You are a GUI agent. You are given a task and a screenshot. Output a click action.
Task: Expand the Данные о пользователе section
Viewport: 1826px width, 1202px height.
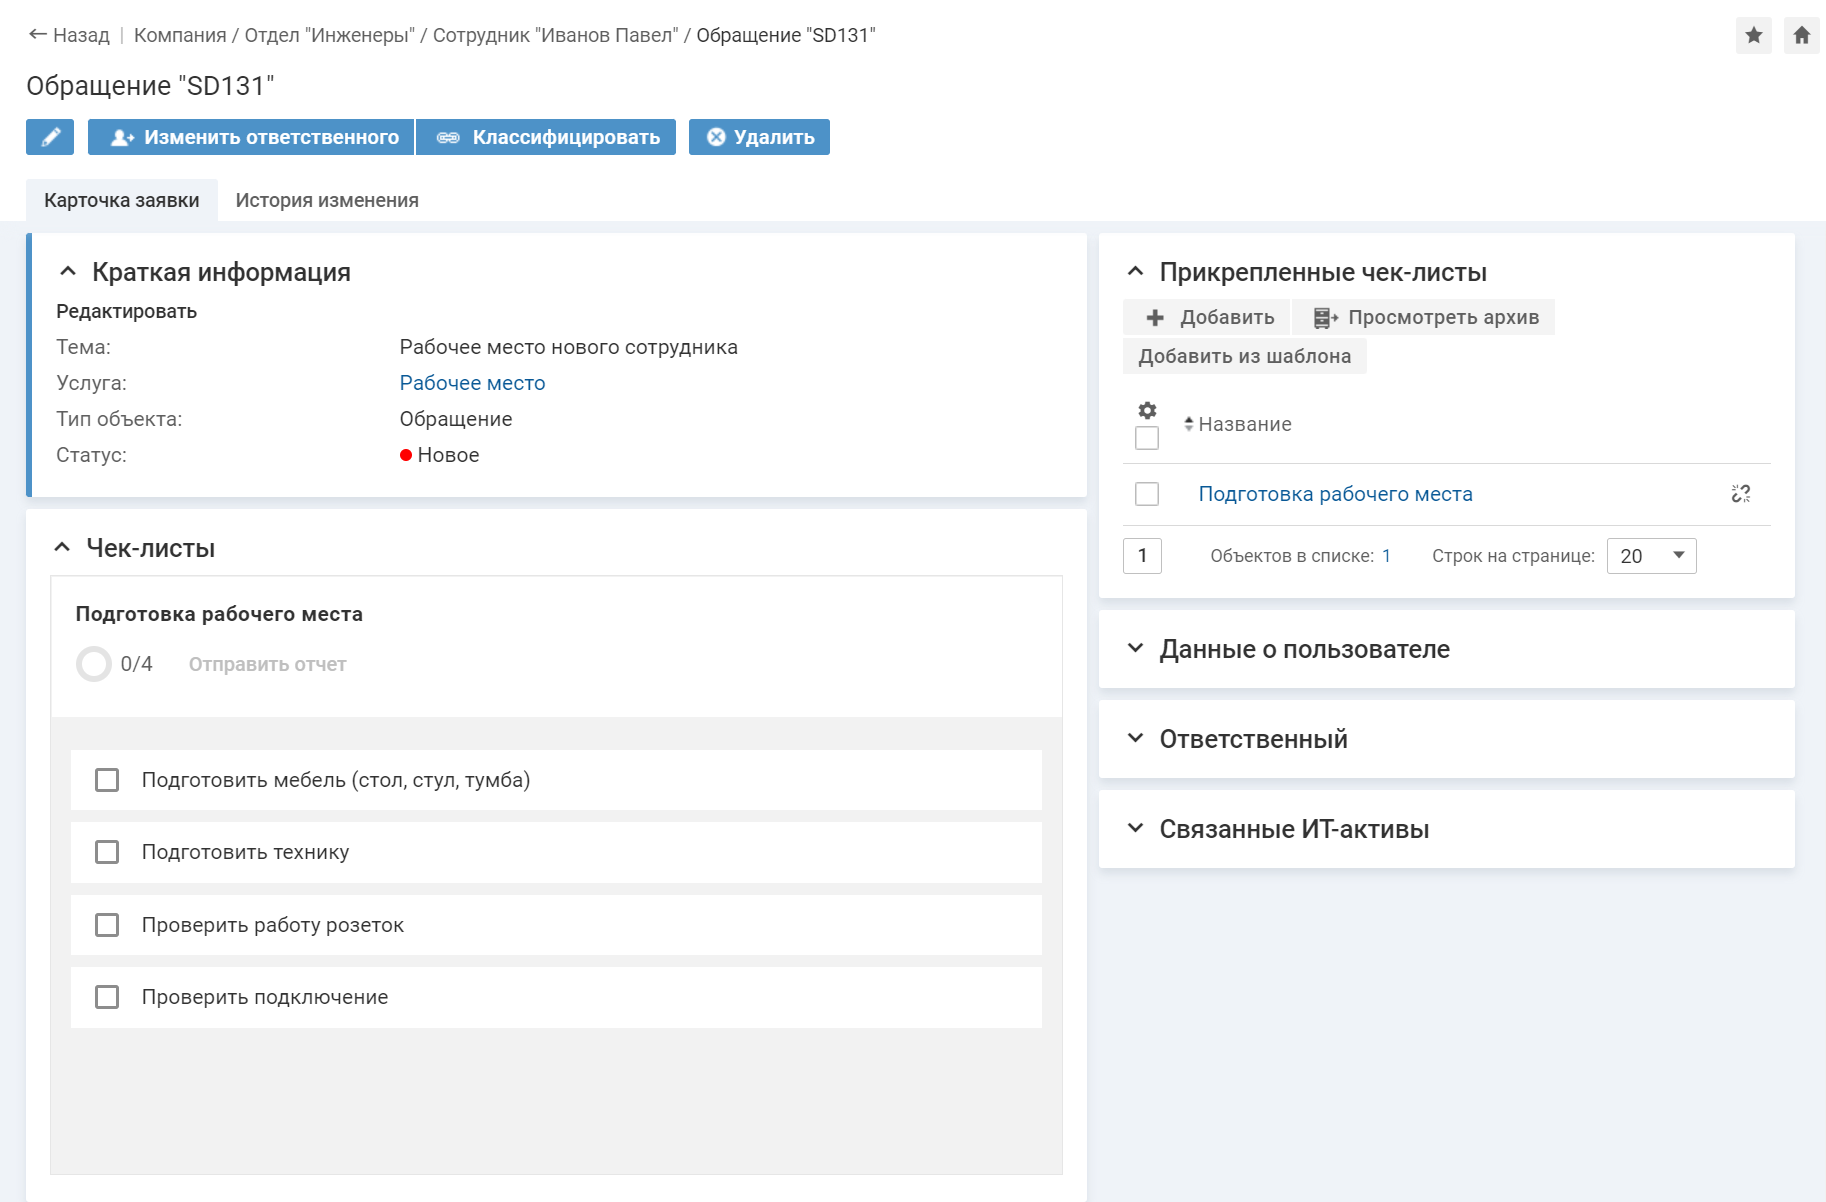[x=1304, y=649]
